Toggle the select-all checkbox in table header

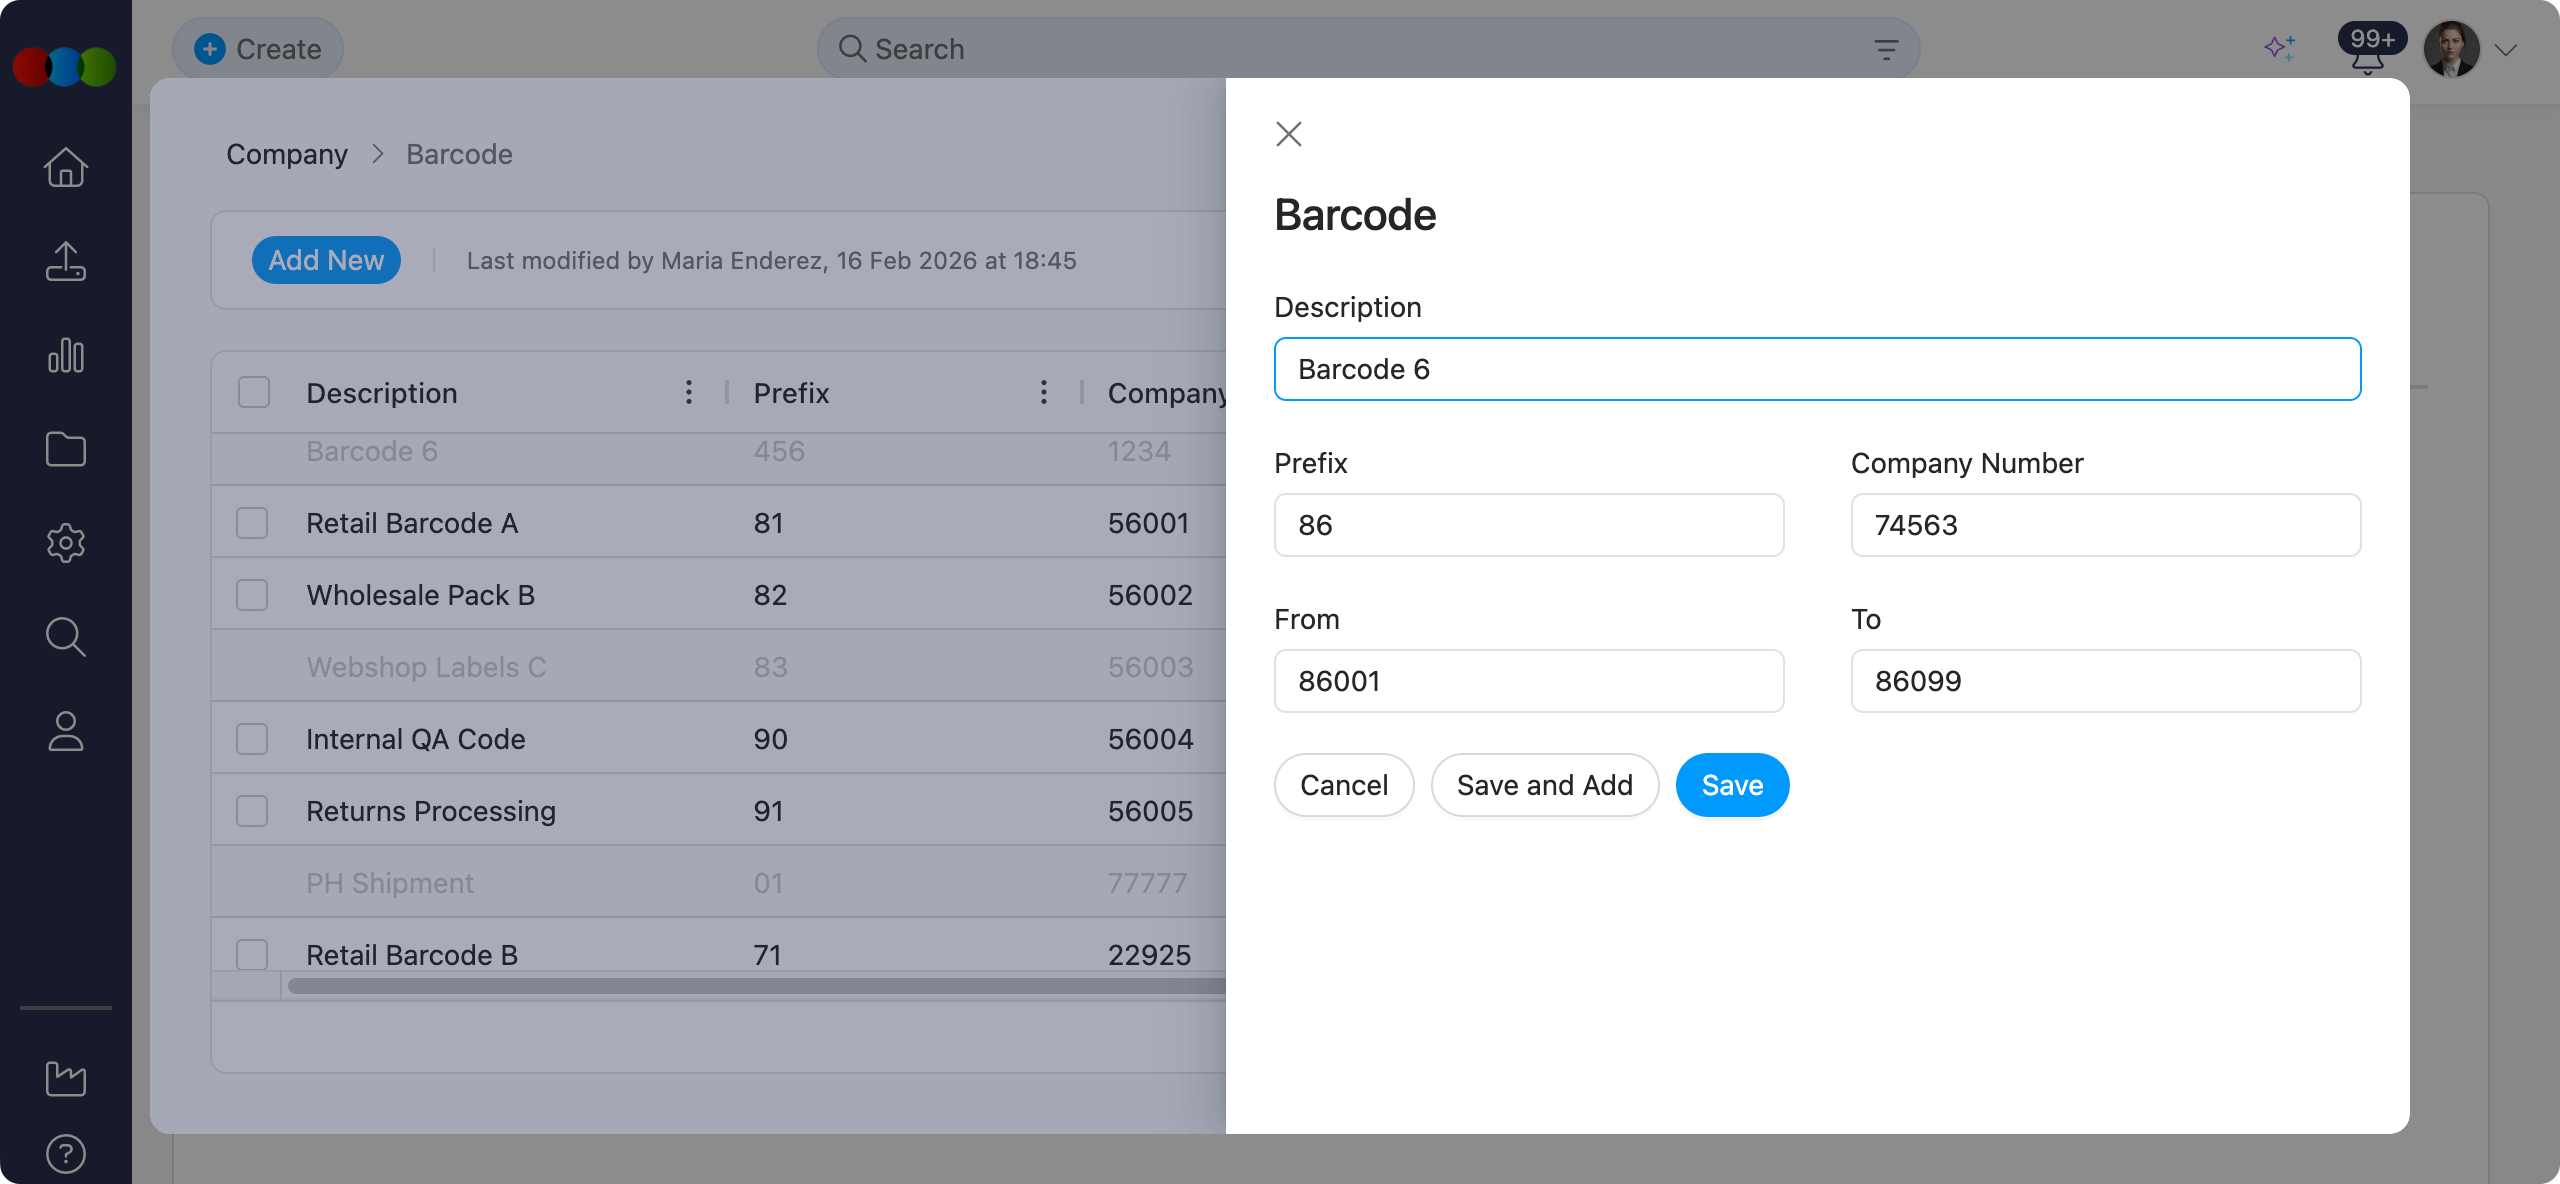(252, 392)
